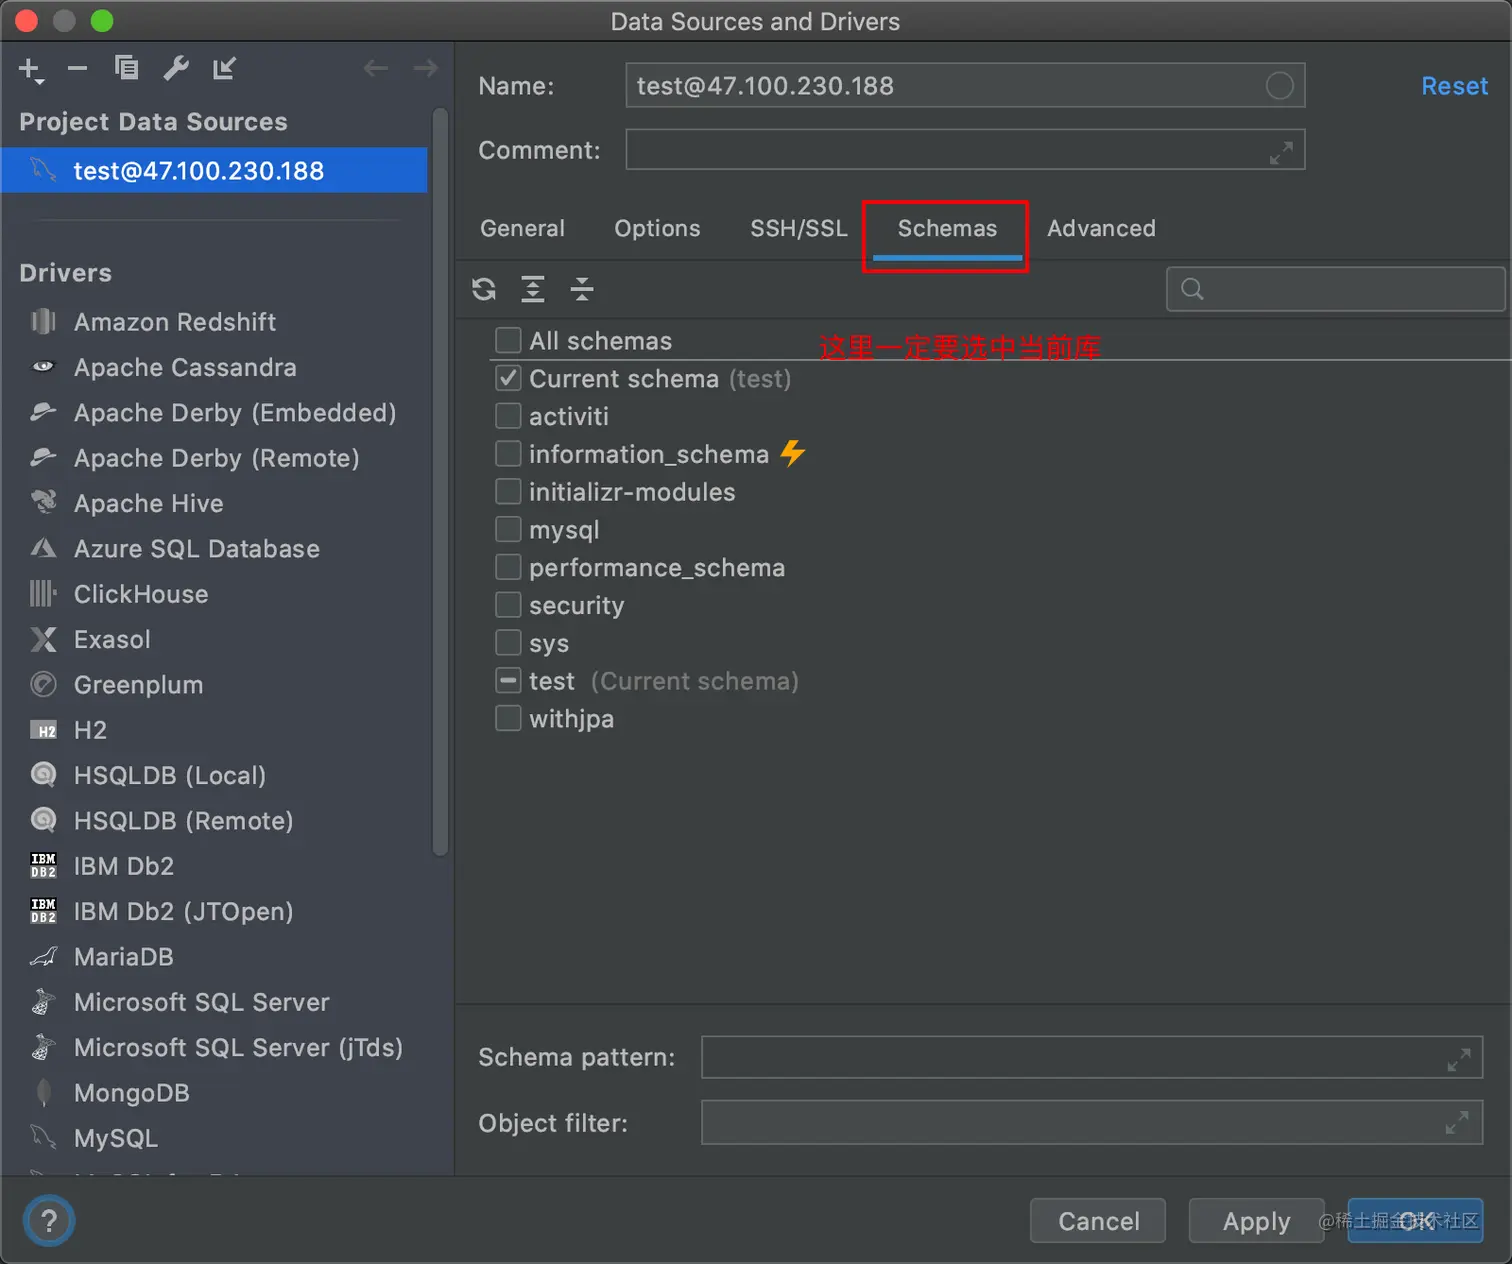Open help with question mark button

coord(49,1221)
